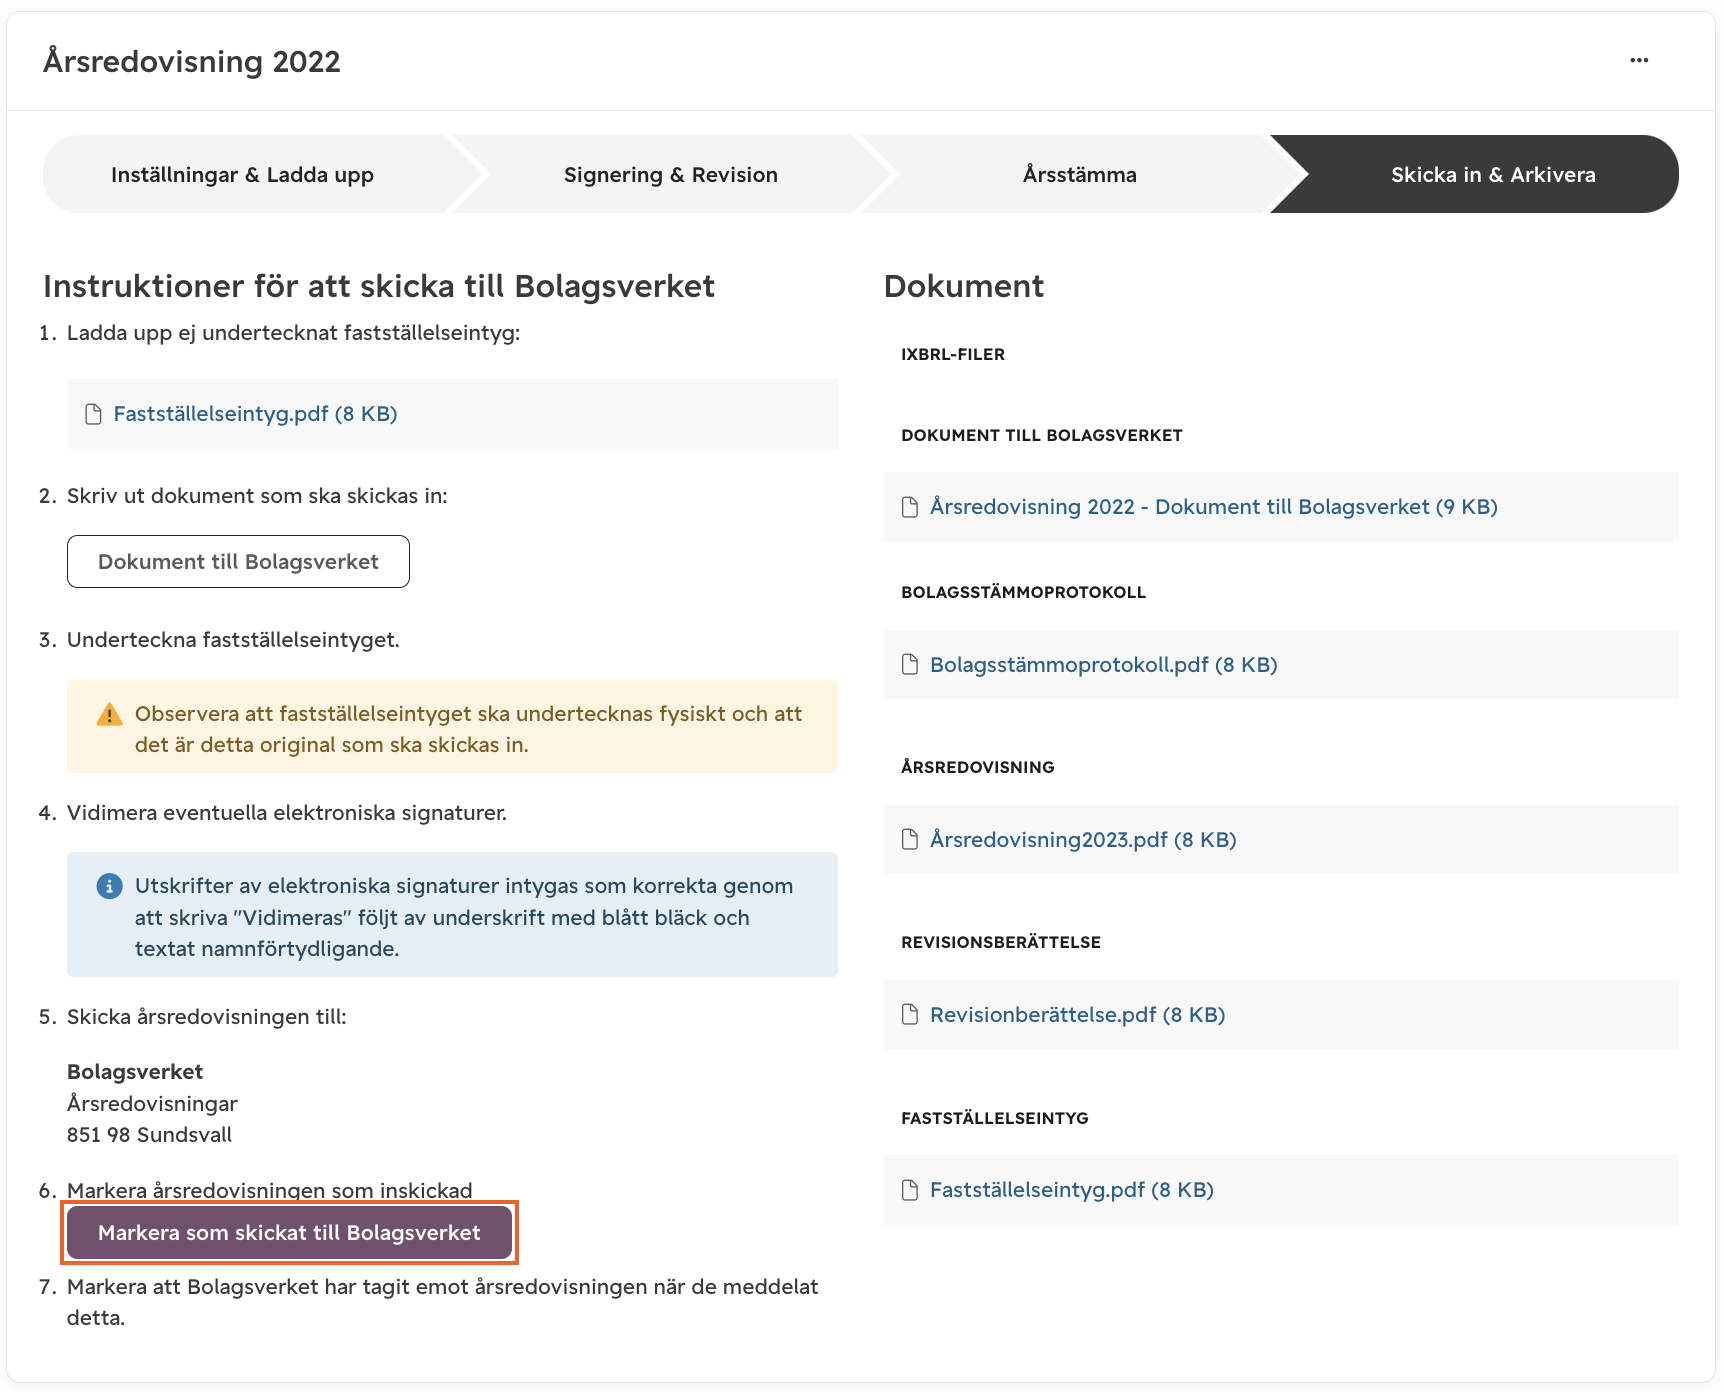Click the IXBRL-FILER section heading

[953, 354]
